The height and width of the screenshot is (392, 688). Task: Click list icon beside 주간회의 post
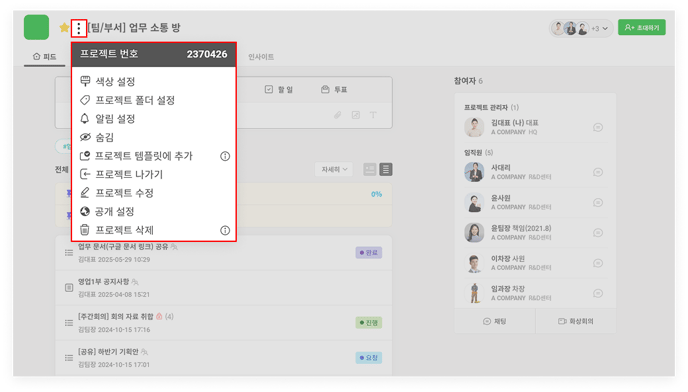point(69,323)
